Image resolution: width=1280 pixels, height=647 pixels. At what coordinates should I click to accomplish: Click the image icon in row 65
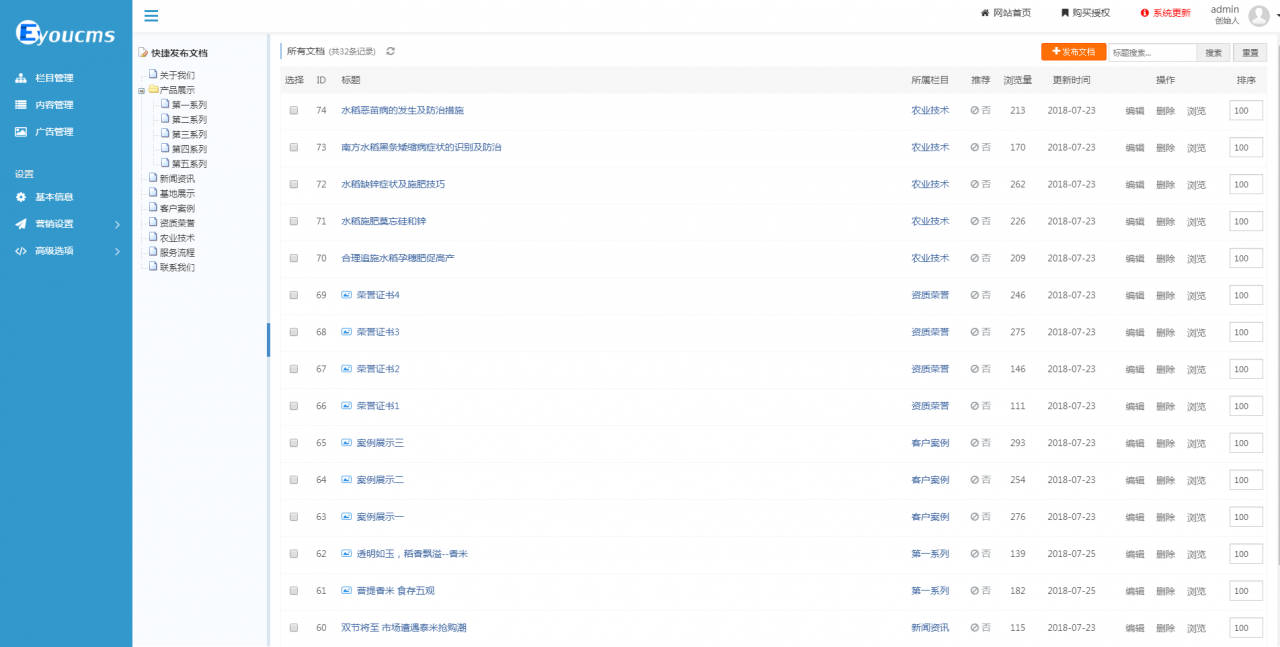tap(347, 443)
